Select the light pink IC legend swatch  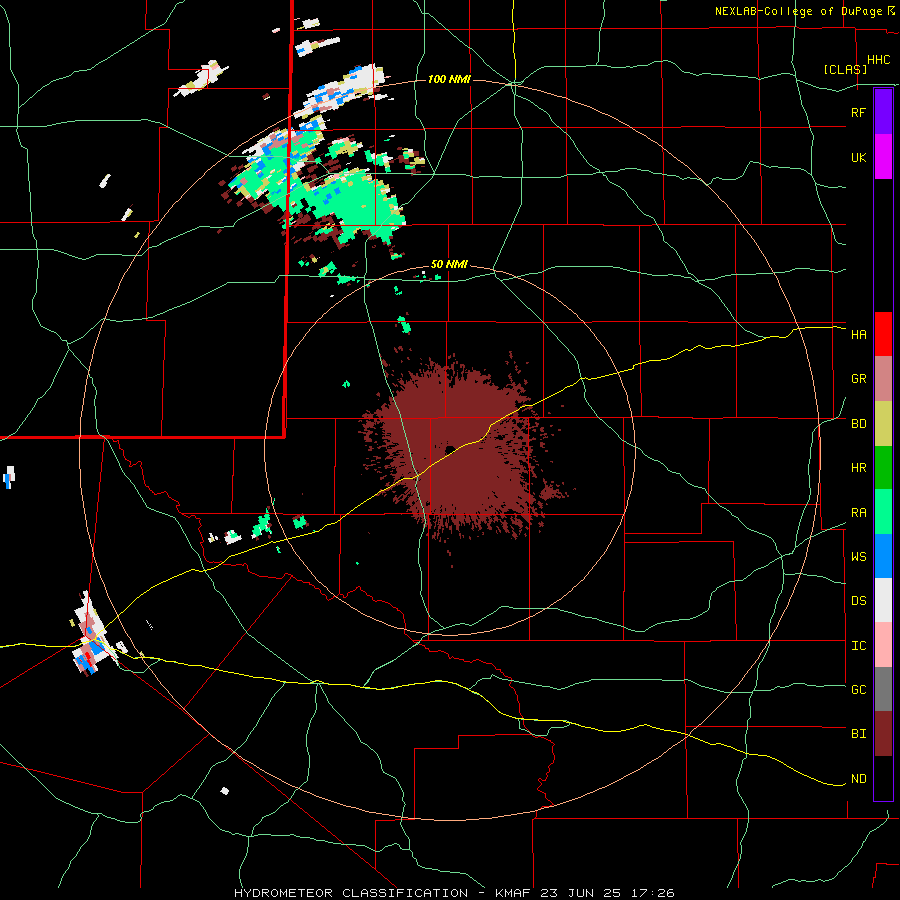click(883, 645)
